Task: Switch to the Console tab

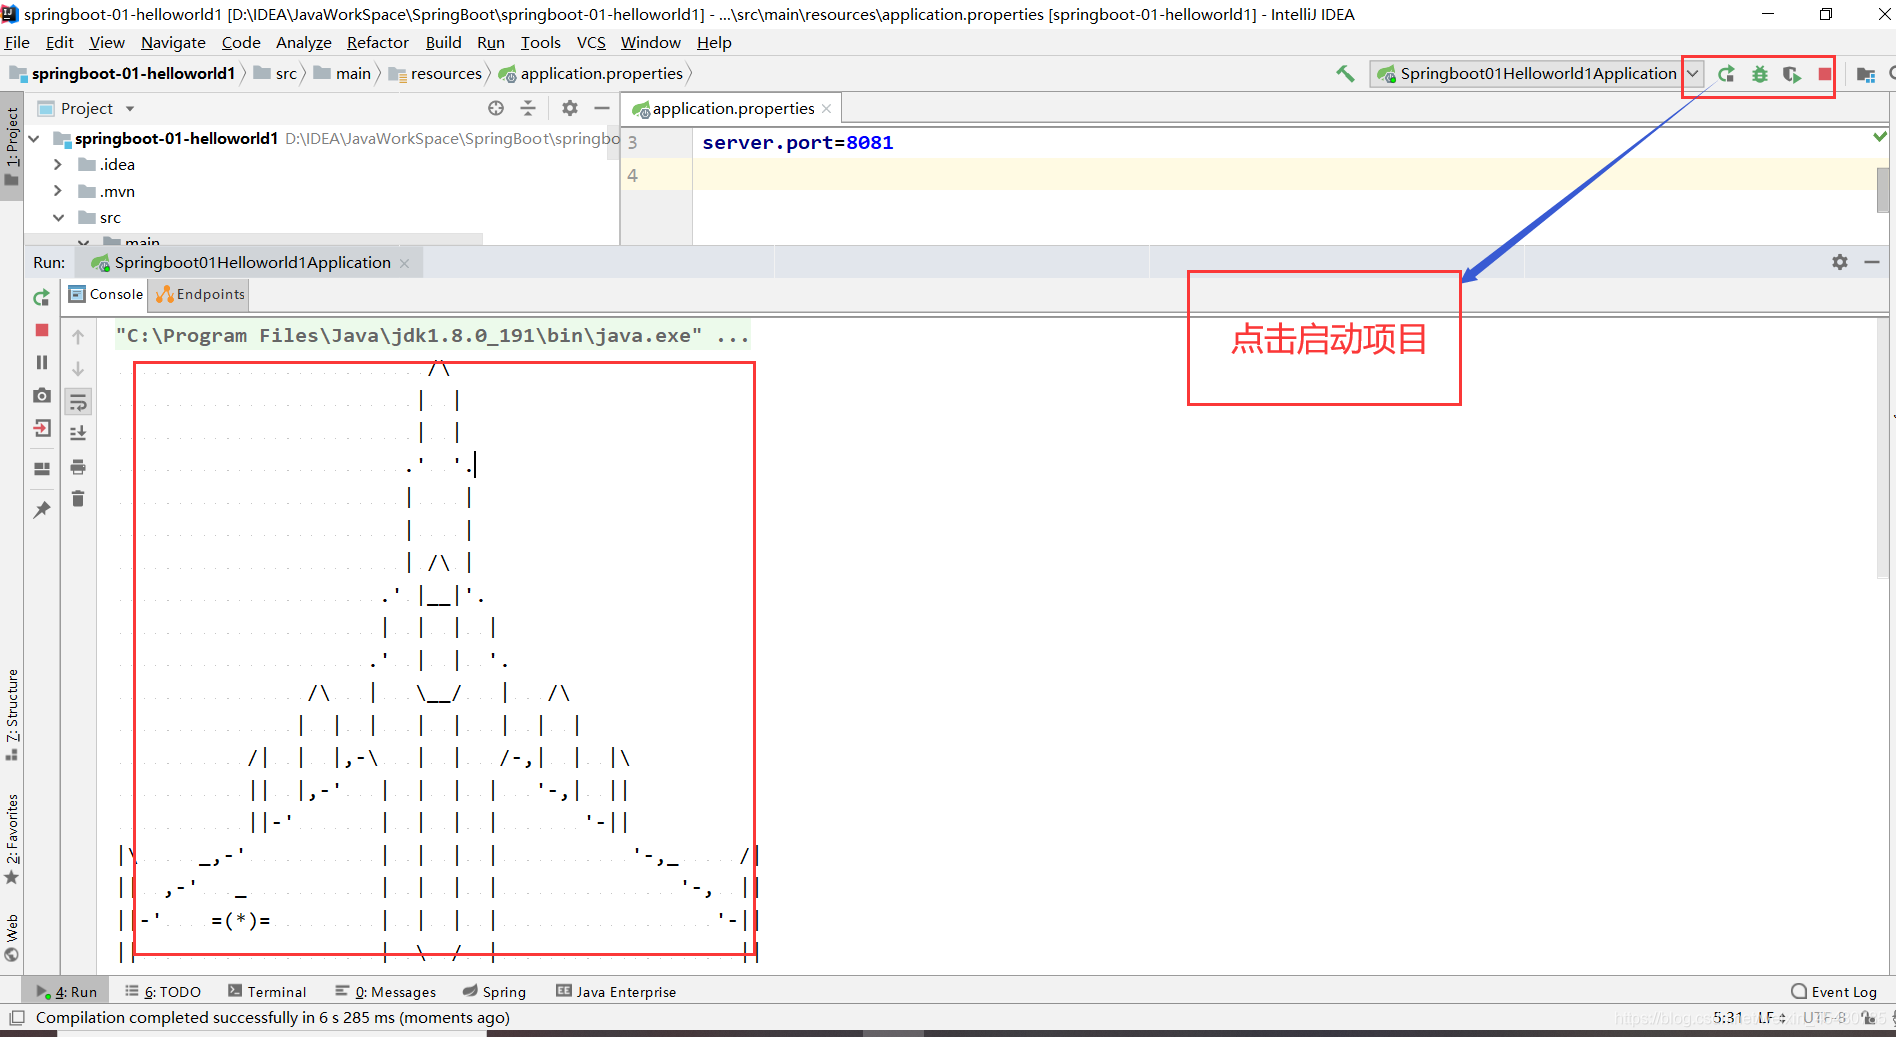Action: point(106,294)
